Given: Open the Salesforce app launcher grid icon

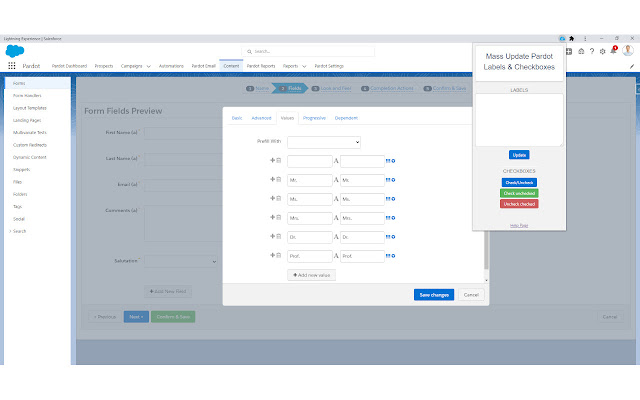Looking at the screenshot, I should click(12, 66).
